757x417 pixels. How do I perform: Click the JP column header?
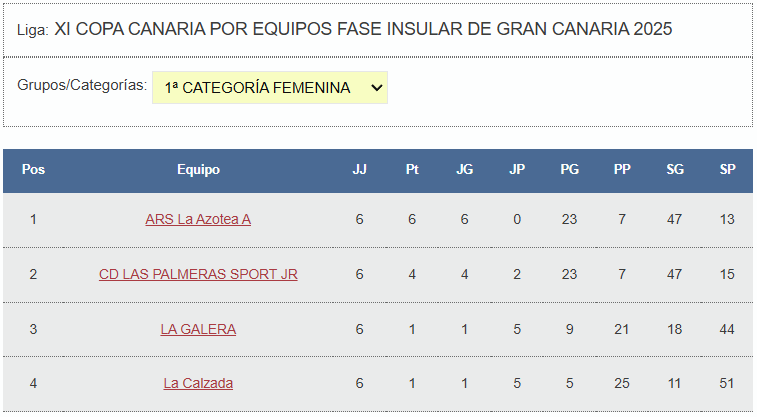517,170
